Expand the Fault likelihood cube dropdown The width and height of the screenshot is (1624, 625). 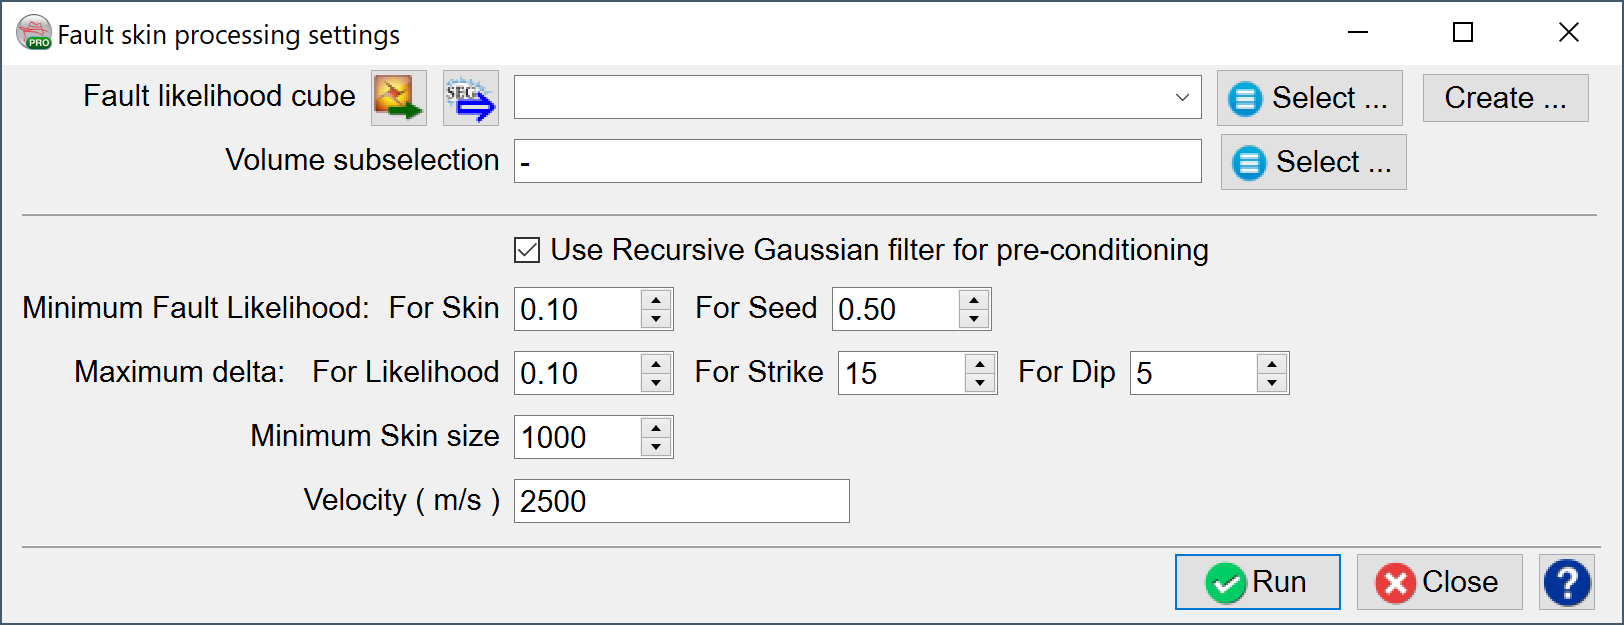(1182, 98)
